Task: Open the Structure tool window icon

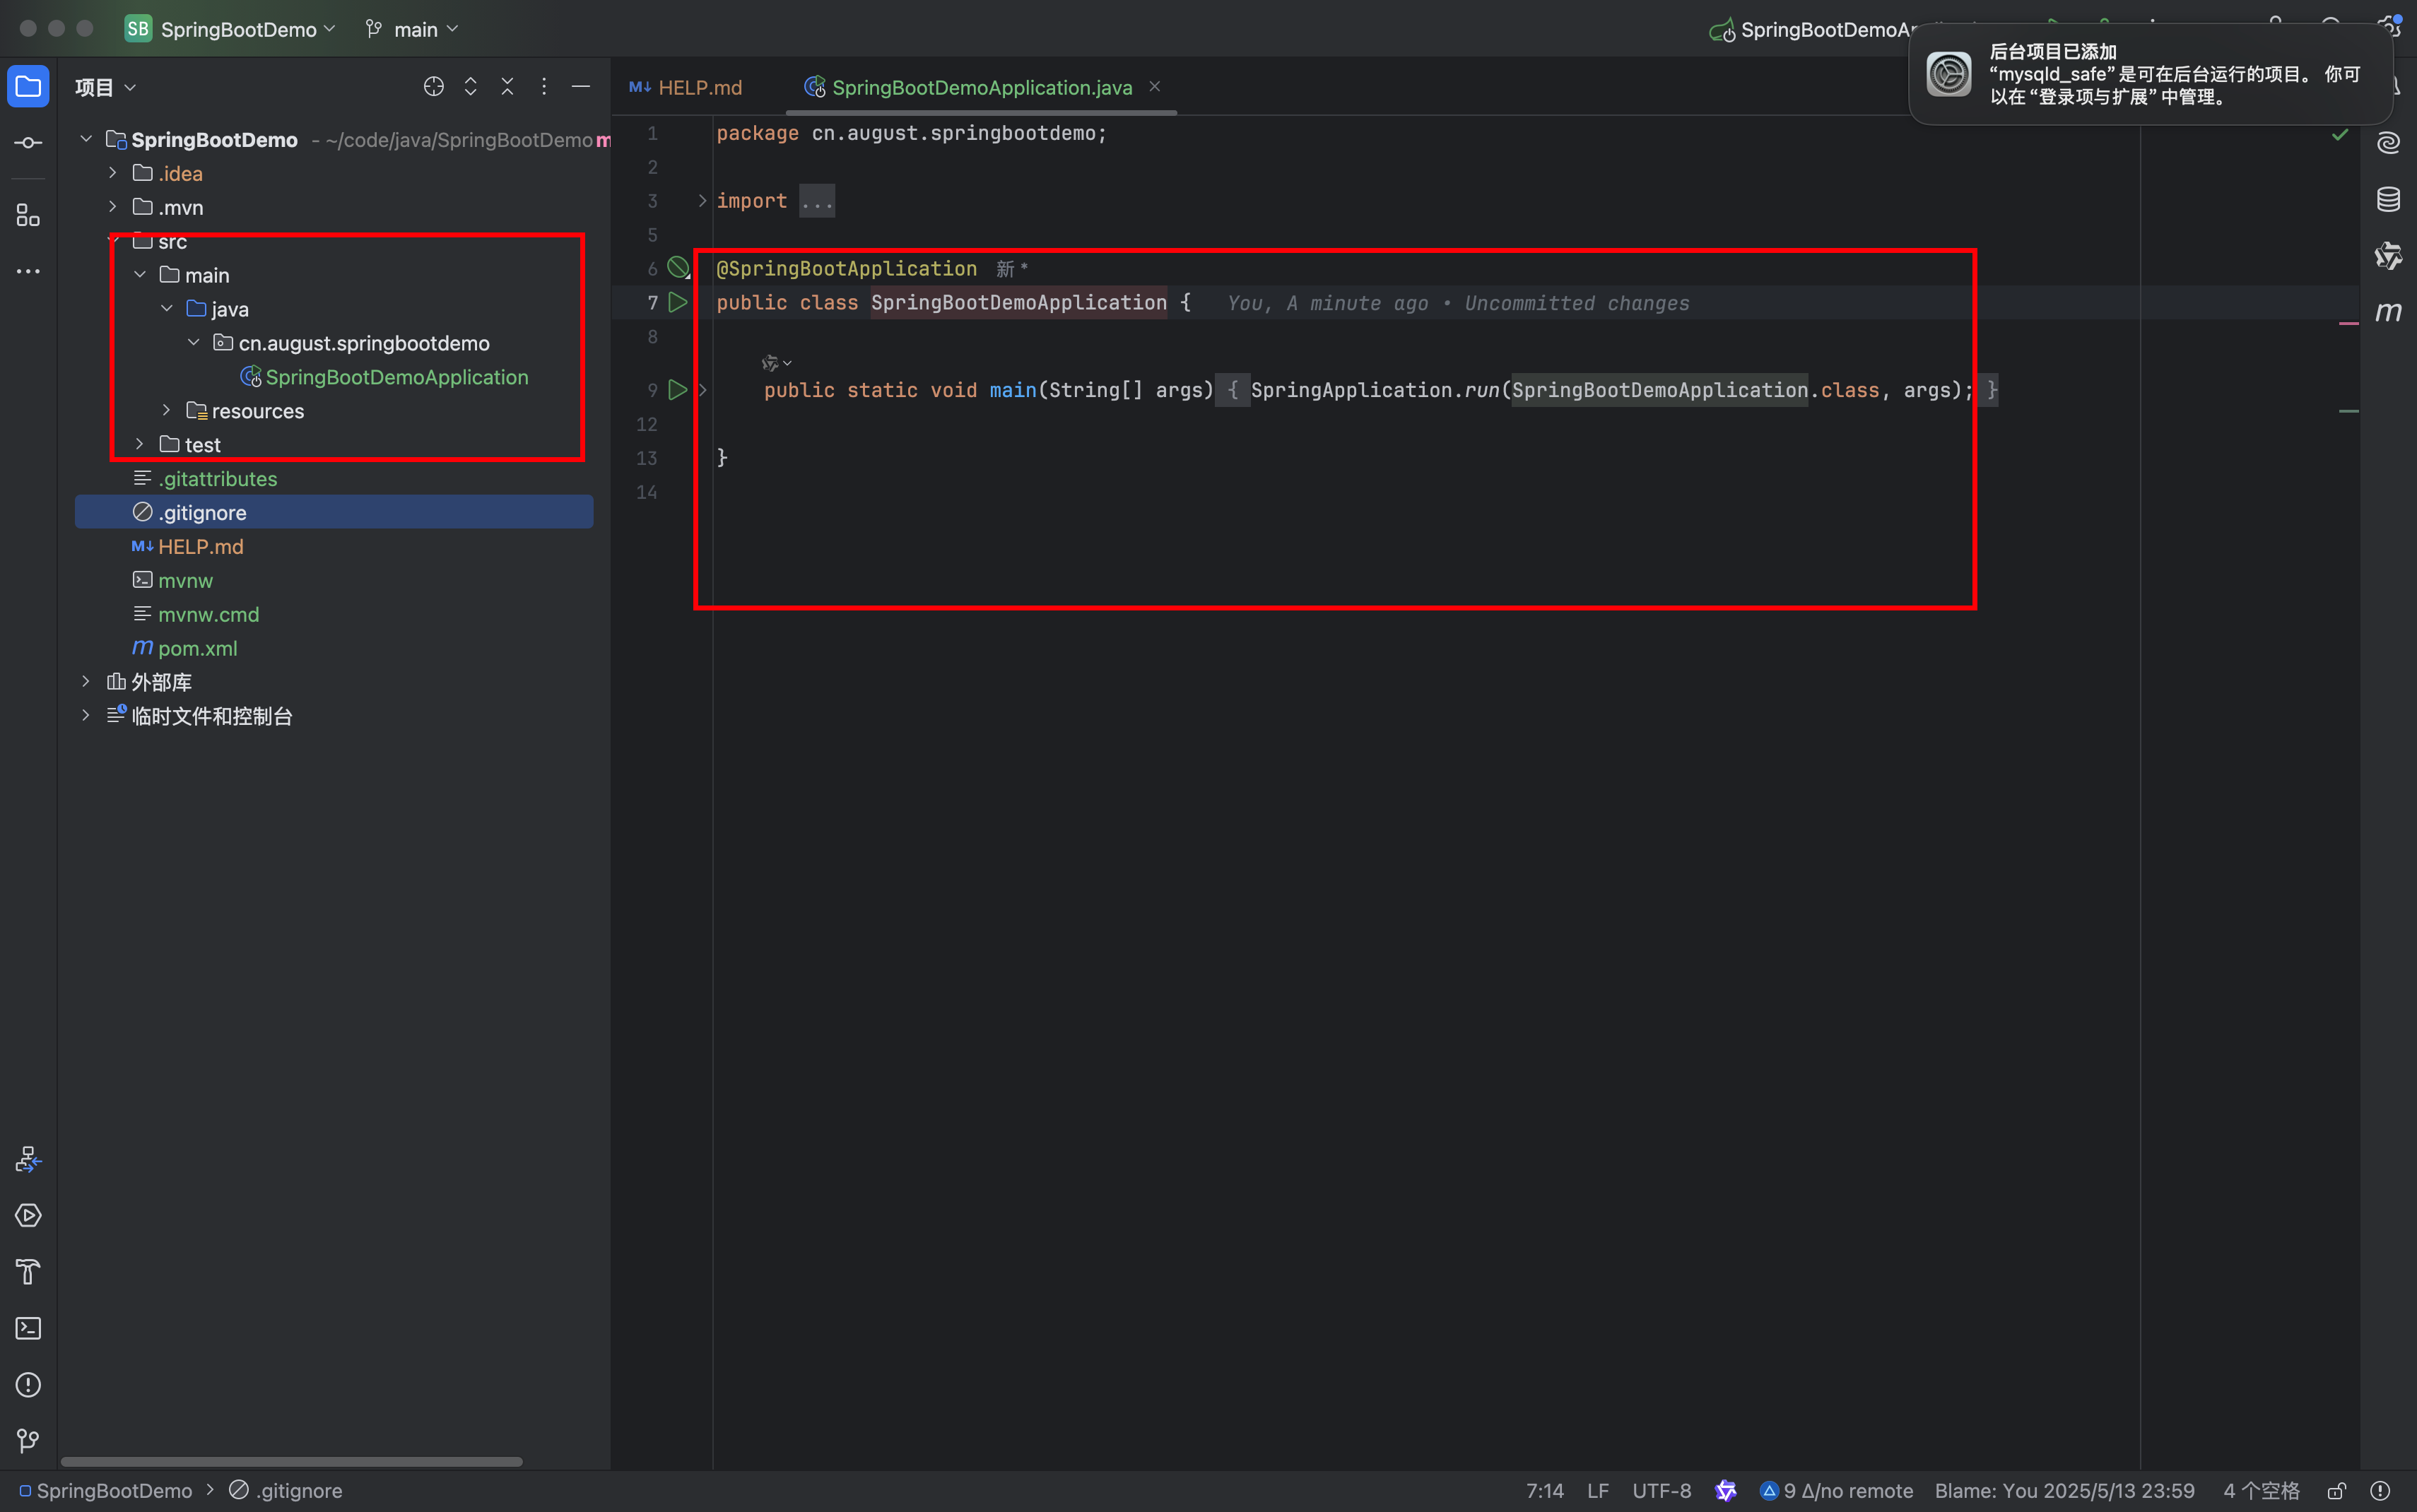Action: [28, 215]
